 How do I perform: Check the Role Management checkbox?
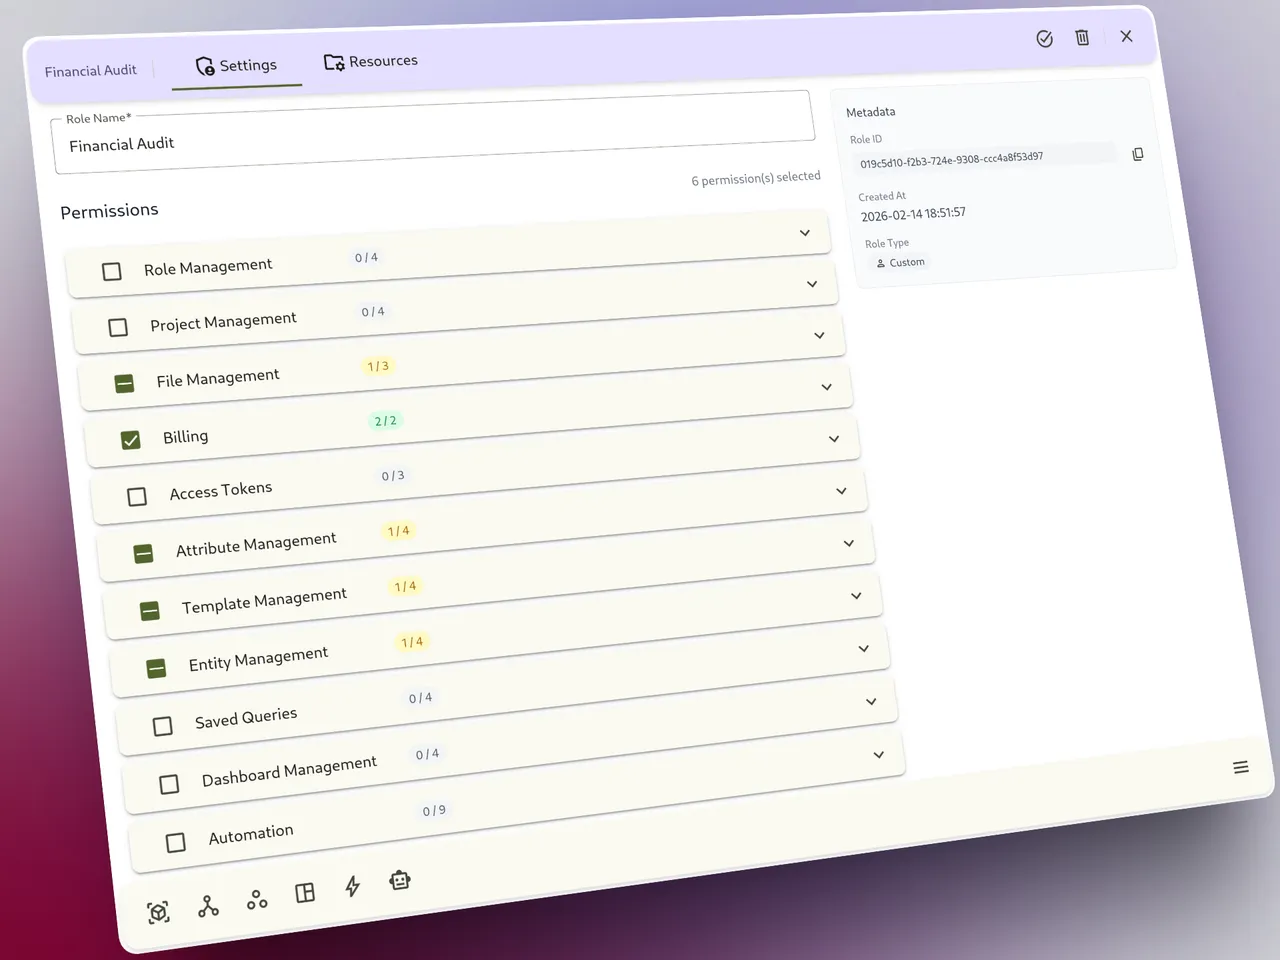[x=111, y=271]
